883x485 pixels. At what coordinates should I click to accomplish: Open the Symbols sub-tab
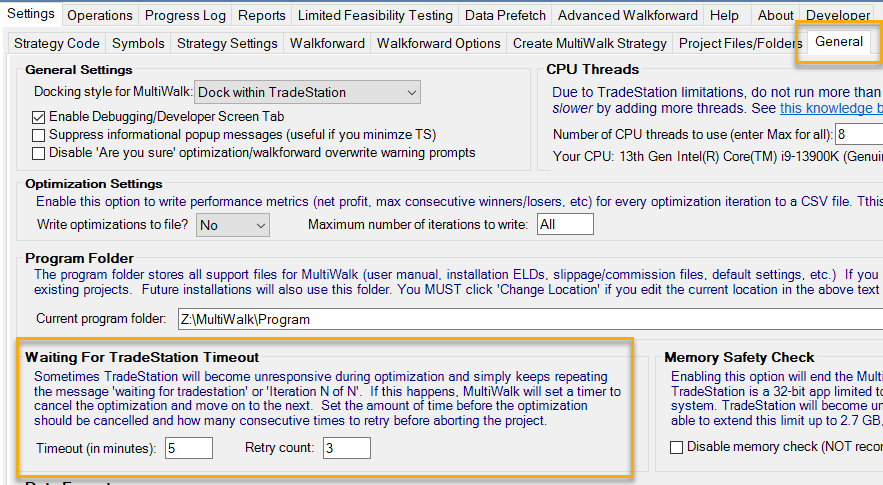click(x=138, y=43)
